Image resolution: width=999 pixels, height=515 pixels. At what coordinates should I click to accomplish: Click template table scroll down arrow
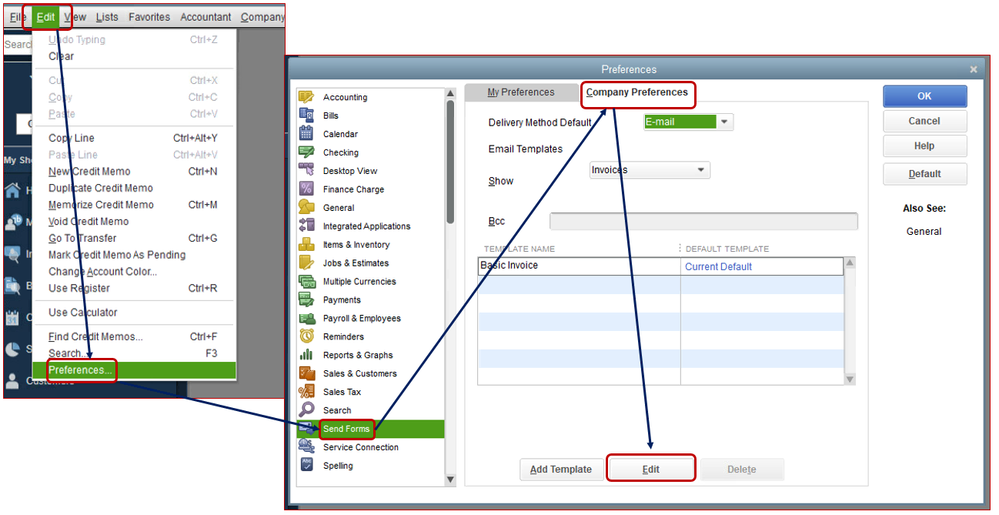(850, 379)
